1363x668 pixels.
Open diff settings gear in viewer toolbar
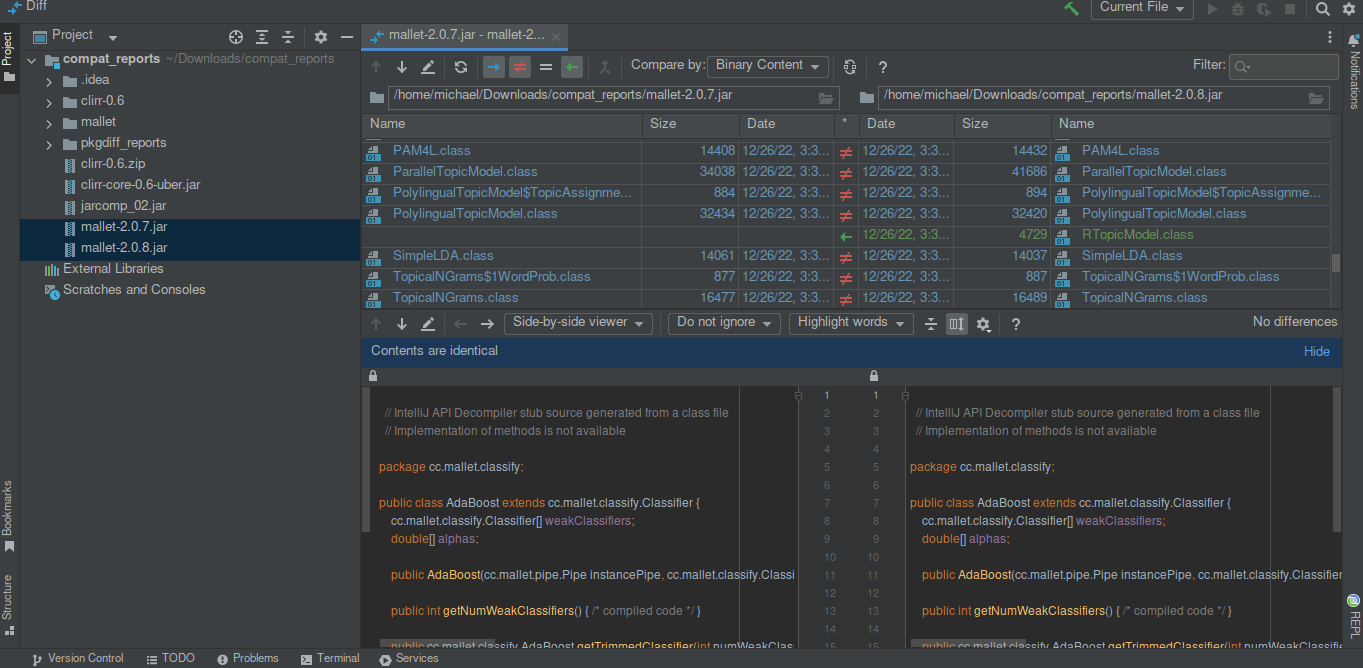pyautogui.click(x=984, y=324)
